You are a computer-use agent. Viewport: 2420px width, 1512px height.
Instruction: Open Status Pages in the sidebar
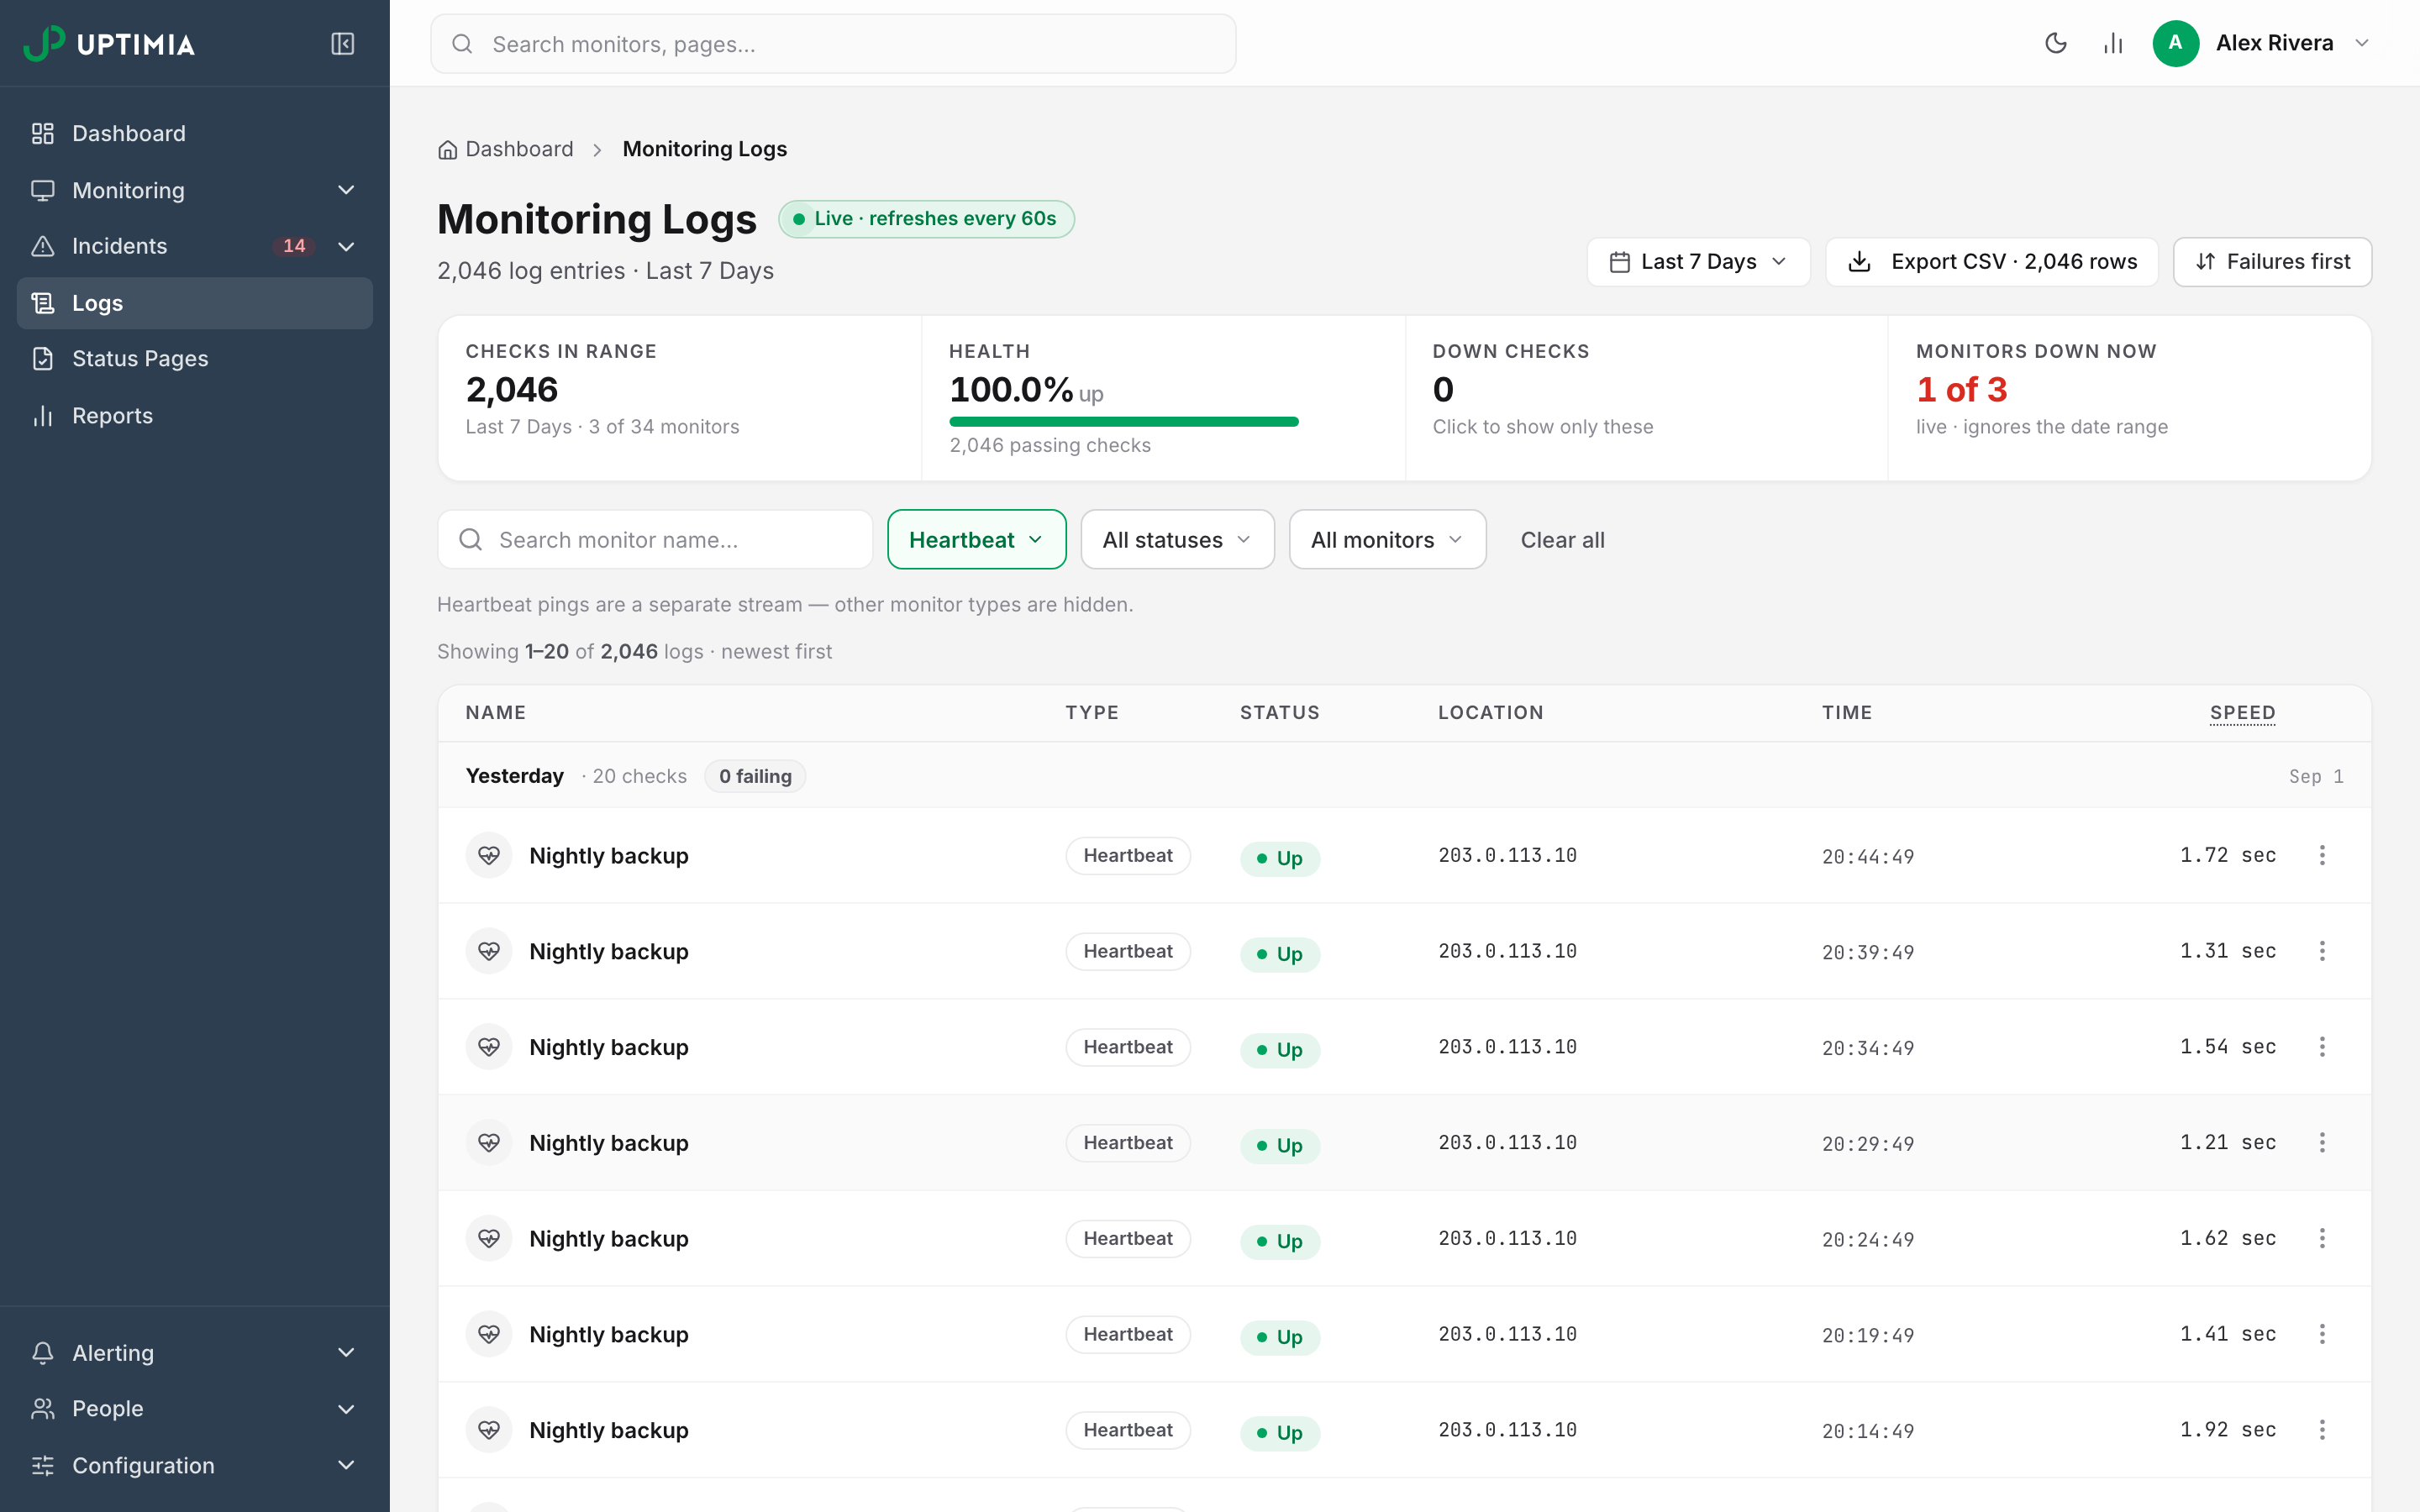[x=195, y=359]
